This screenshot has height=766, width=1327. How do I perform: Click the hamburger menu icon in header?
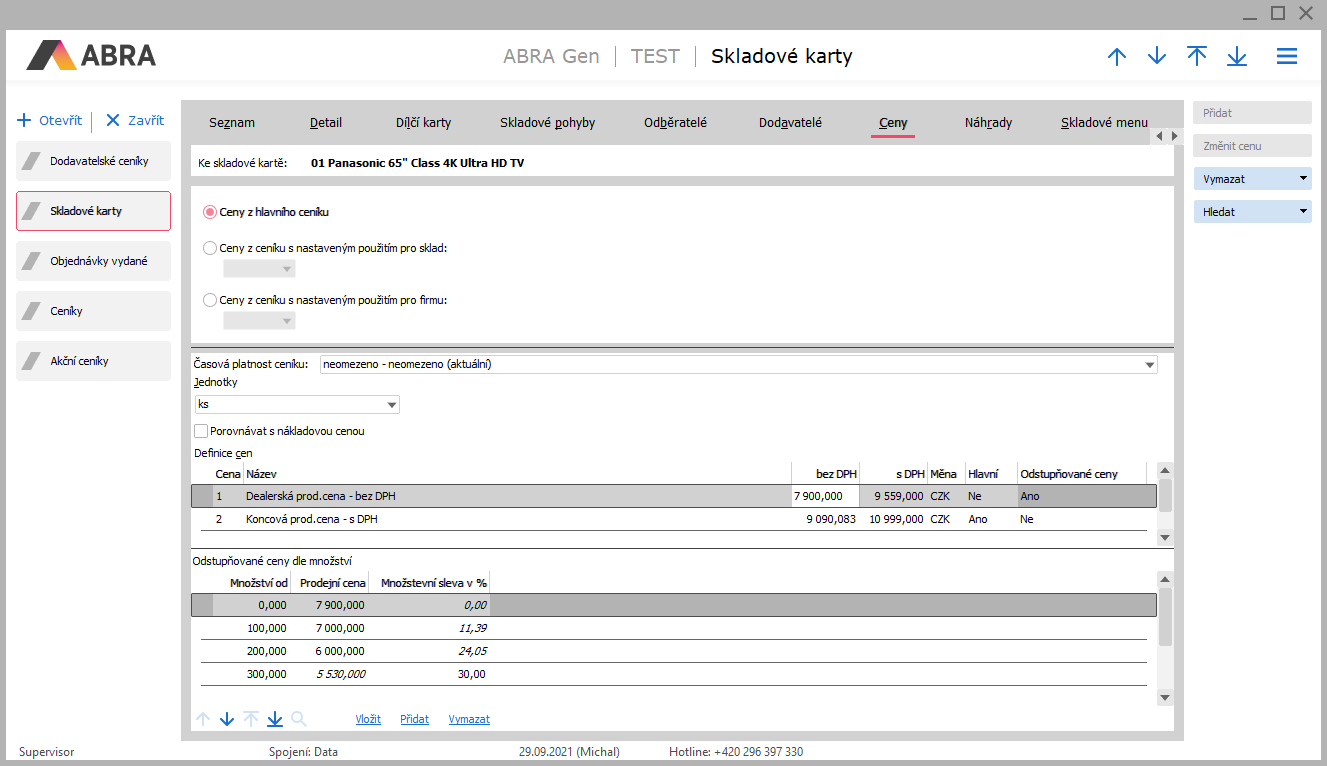point(1287,57)
